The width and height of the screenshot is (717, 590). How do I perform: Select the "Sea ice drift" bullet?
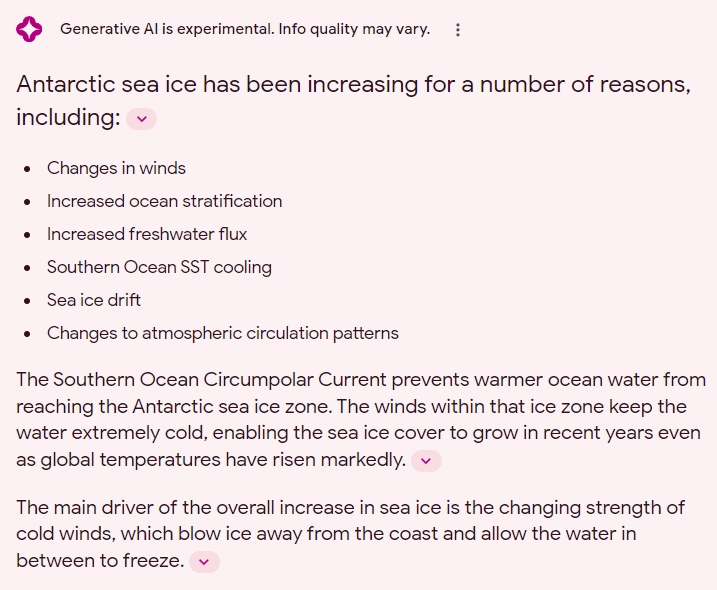coord(94,300)
